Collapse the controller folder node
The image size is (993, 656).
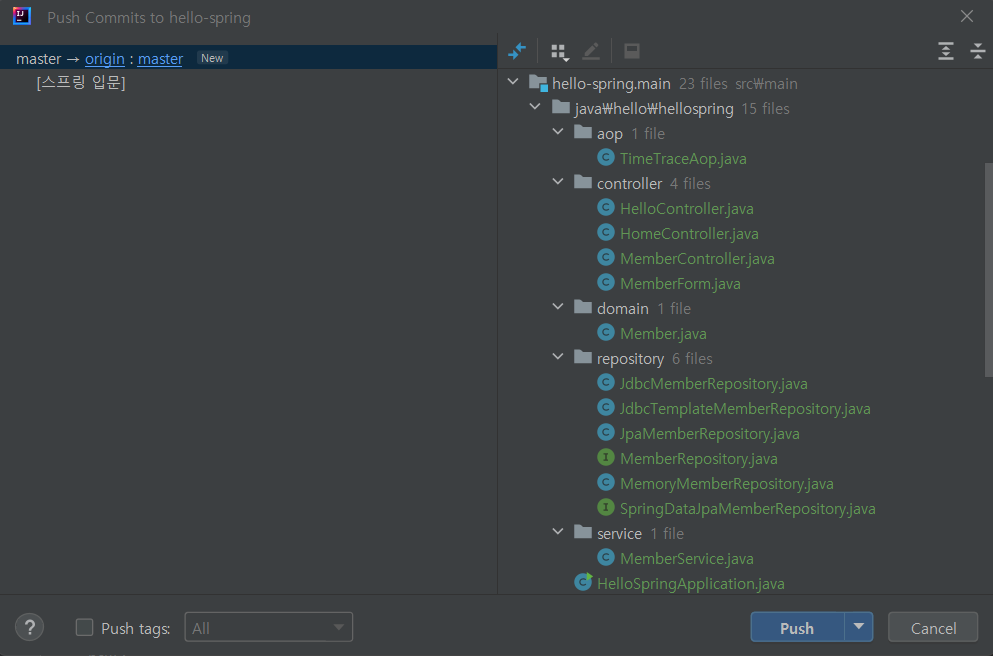click(x=558, y=182)
